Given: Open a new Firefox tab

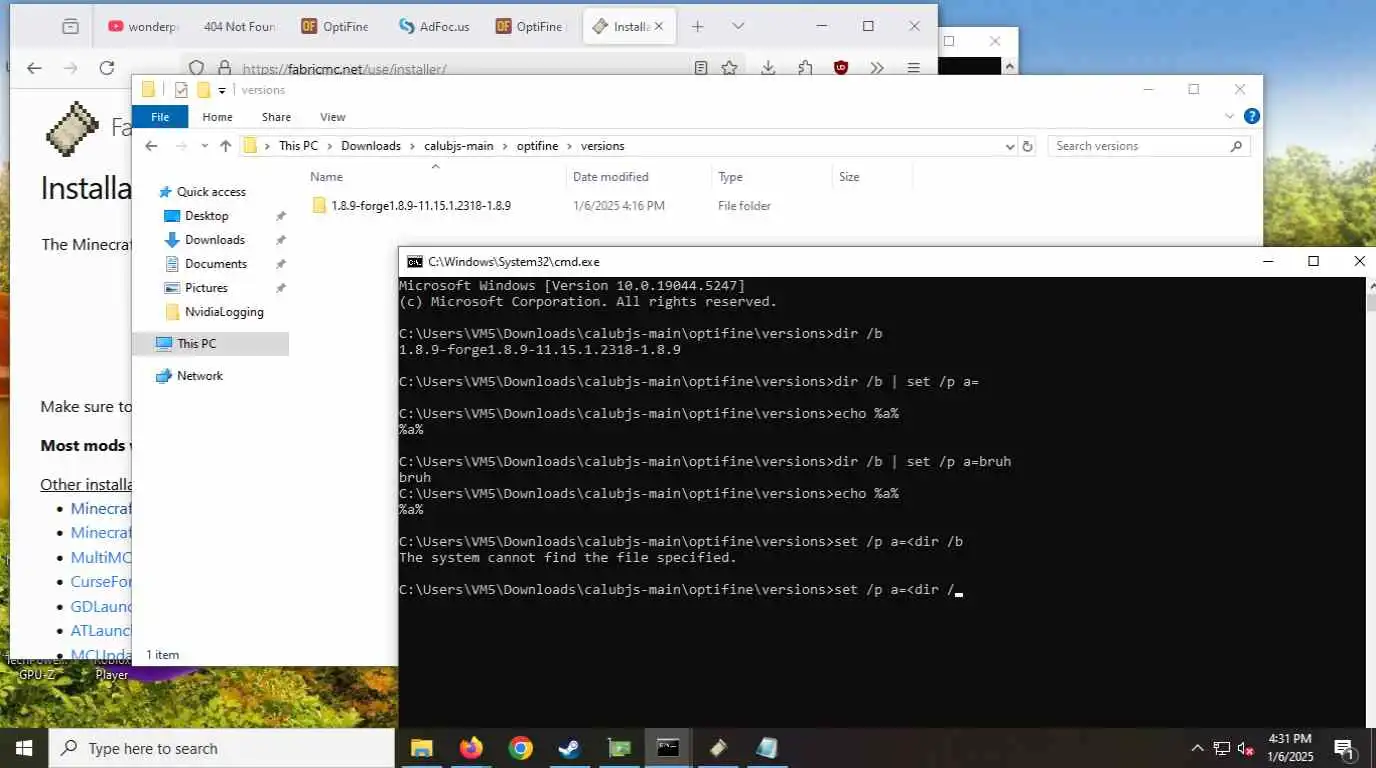Looking at the screenshot, I should coord(698,26).
